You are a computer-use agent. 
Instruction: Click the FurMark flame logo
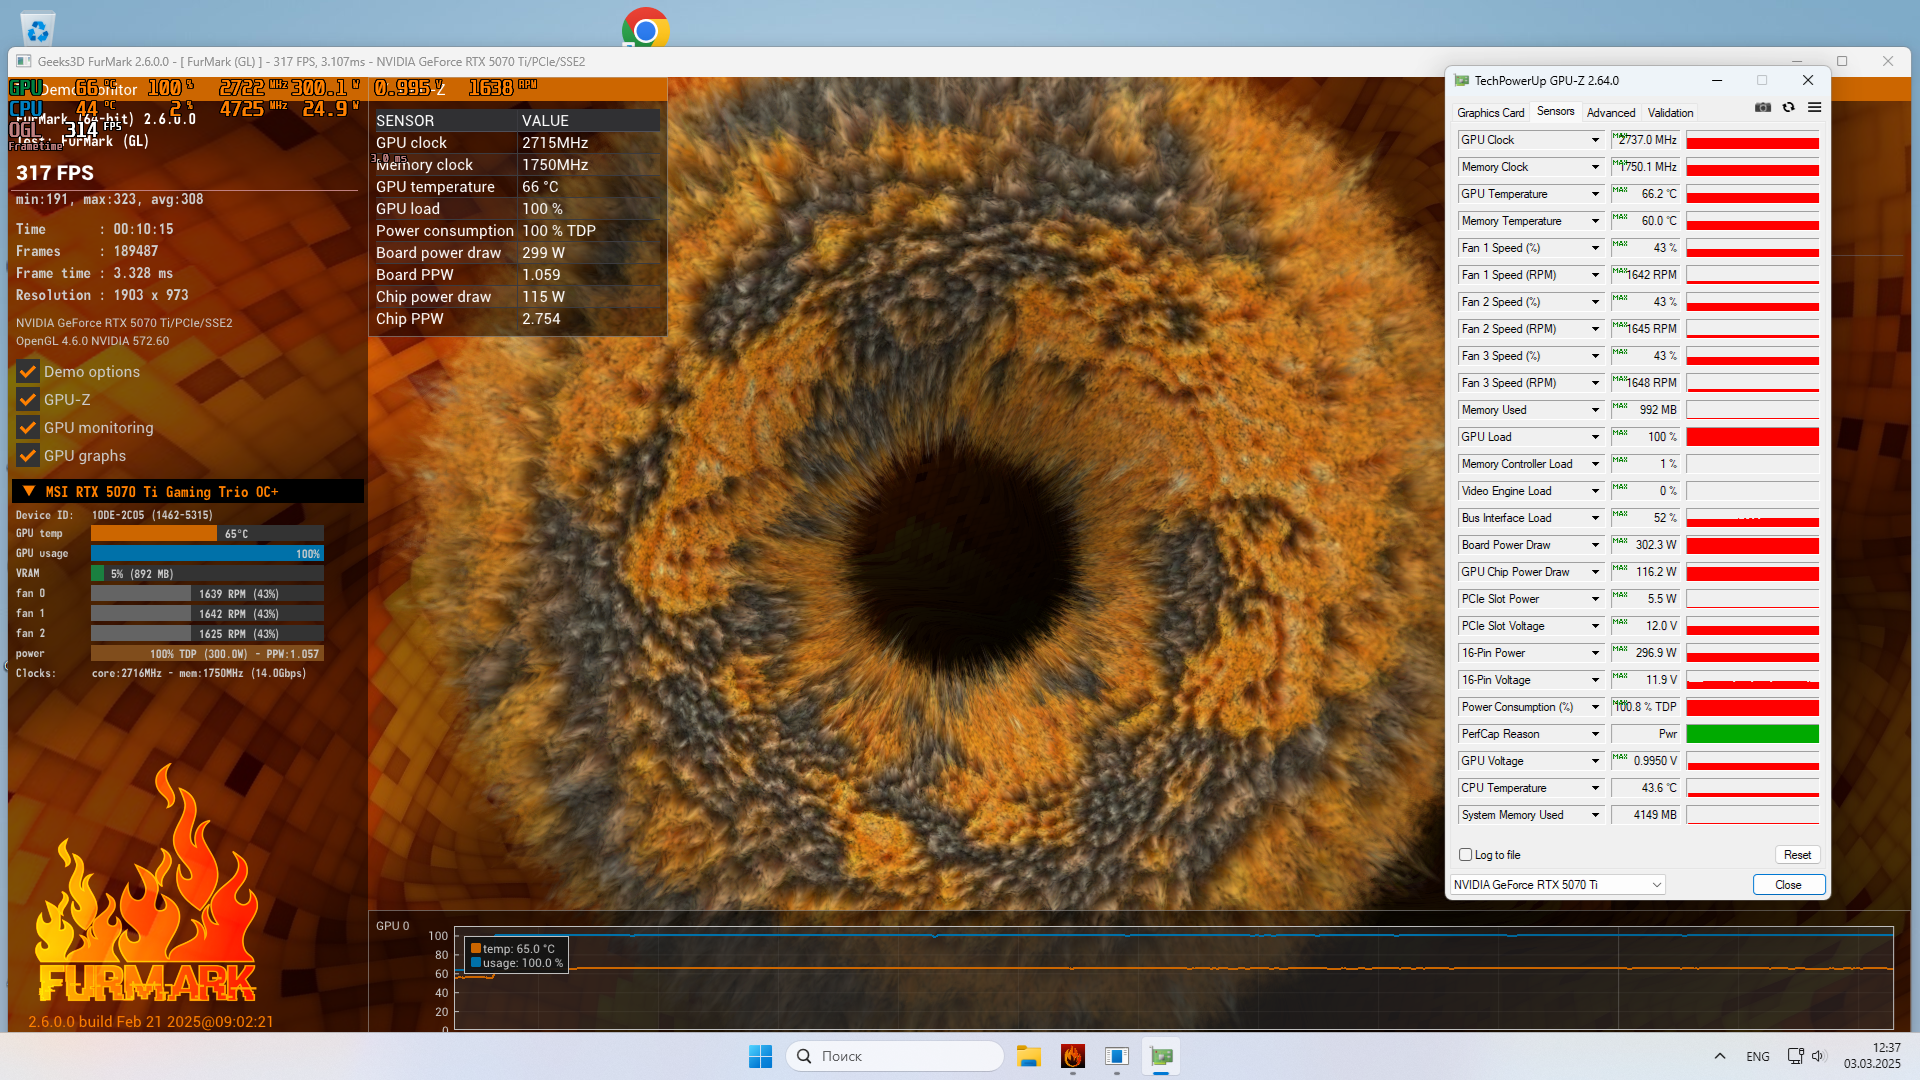coord(147,885)
